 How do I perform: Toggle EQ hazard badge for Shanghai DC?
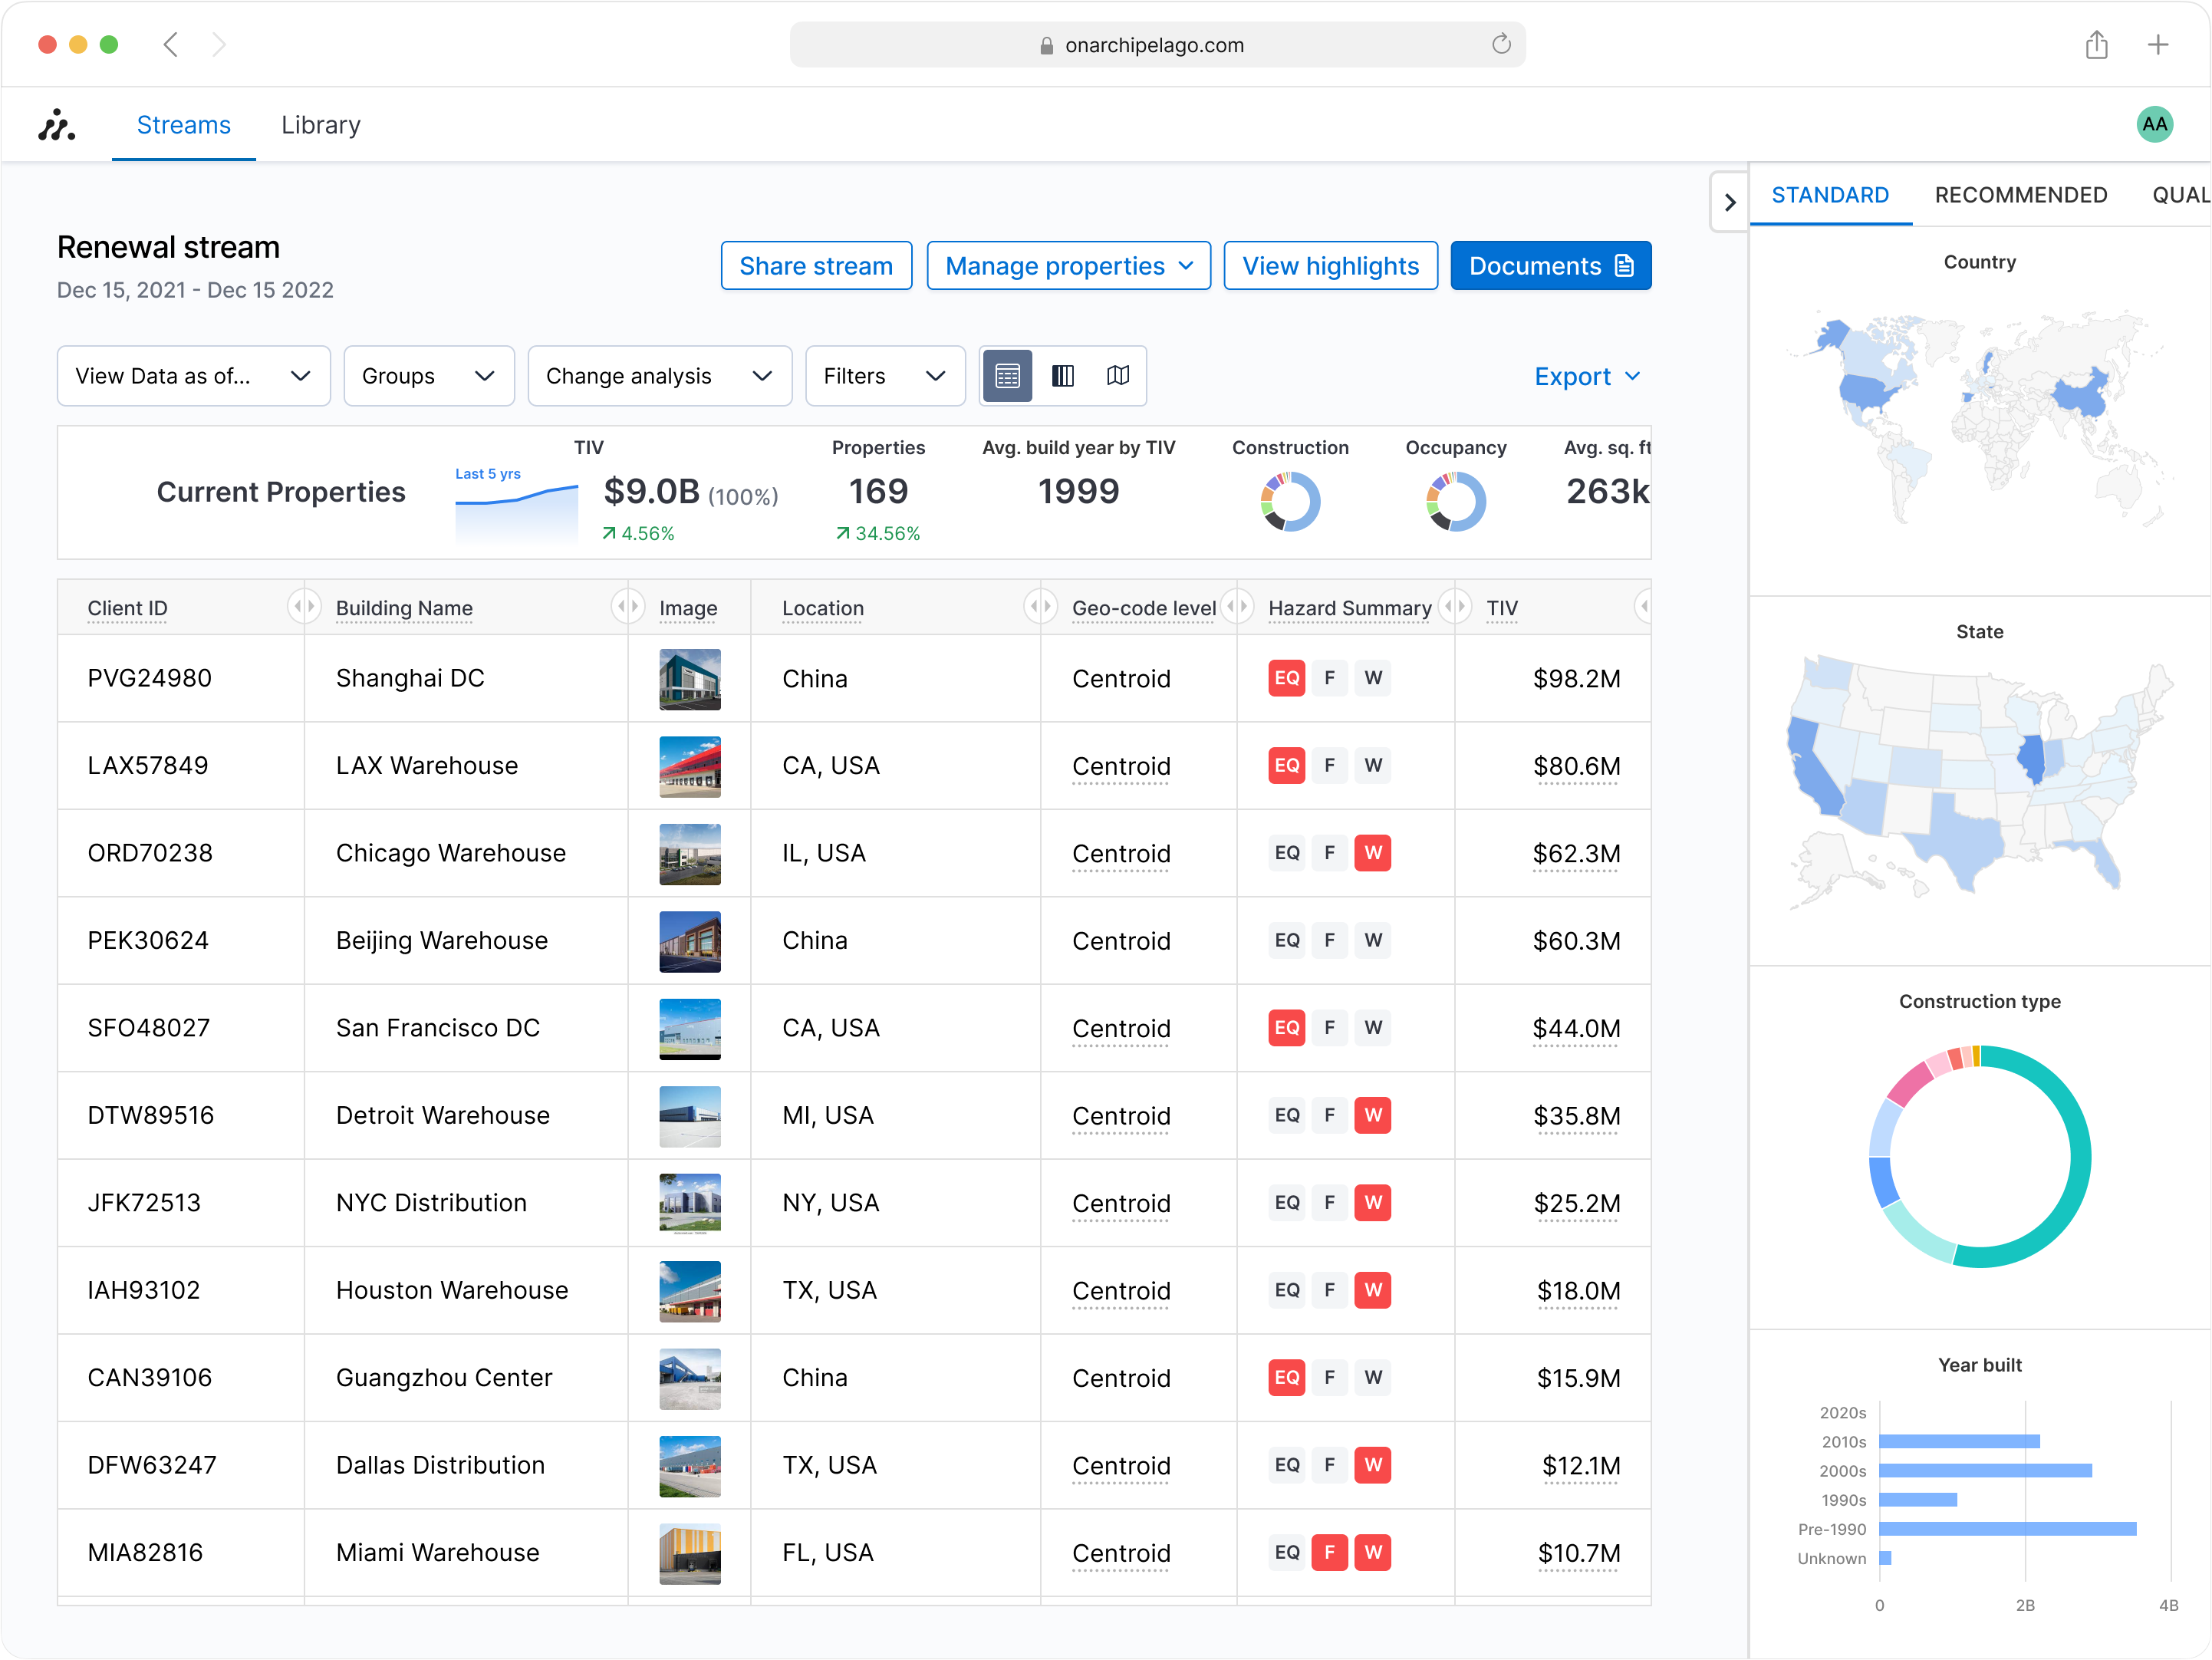click(1286, 678)
